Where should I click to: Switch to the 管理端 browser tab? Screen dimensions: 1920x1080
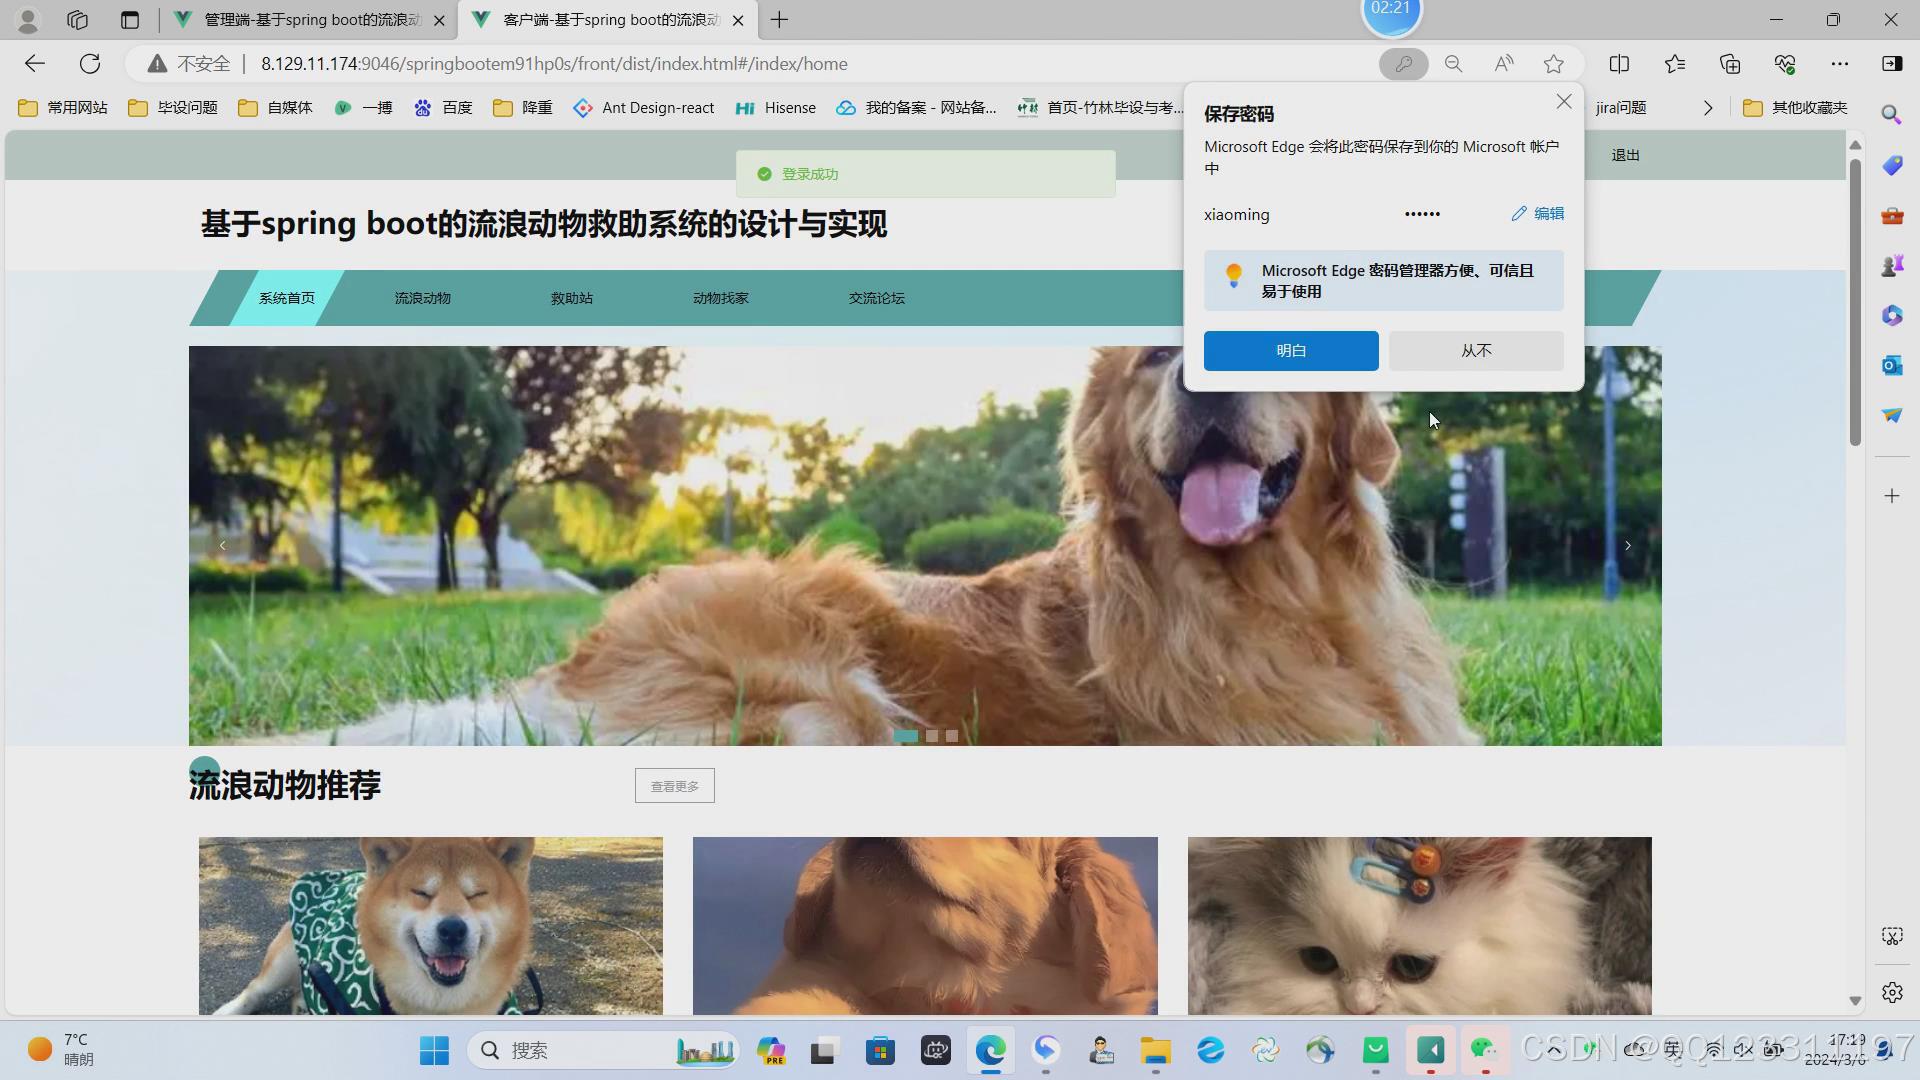300,19
